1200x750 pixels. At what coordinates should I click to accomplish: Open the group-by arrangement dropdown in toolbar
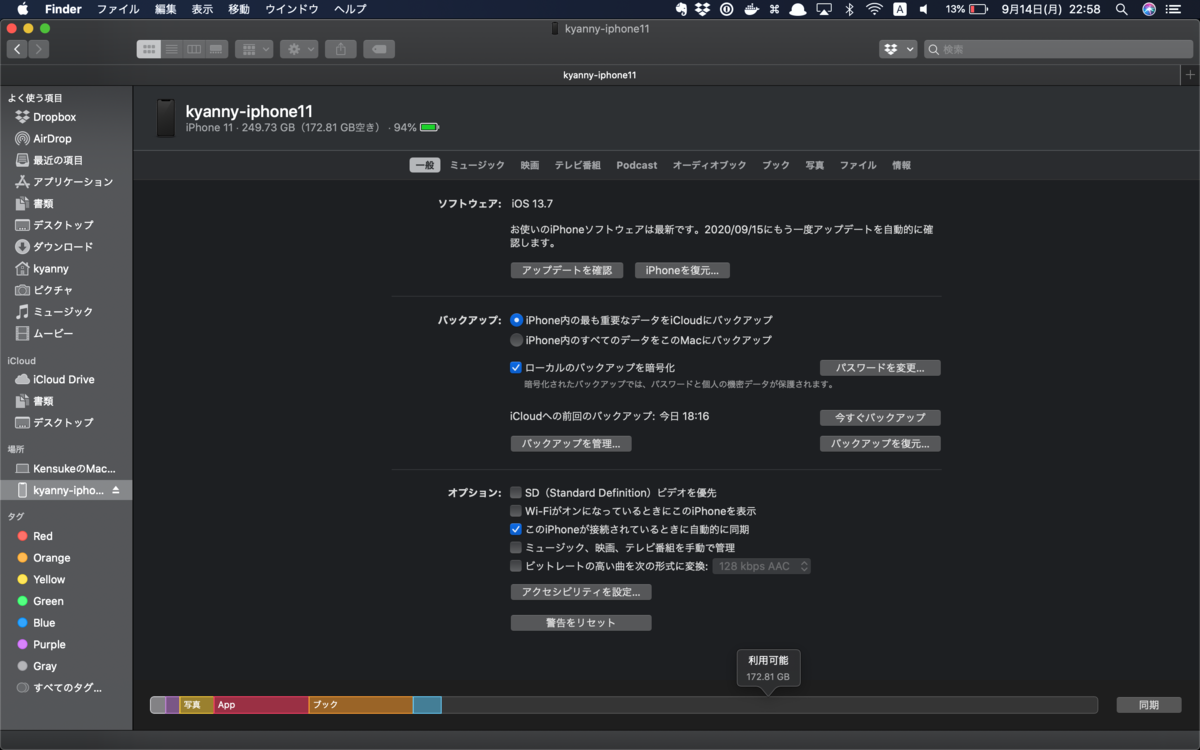[x=254, y=49]
